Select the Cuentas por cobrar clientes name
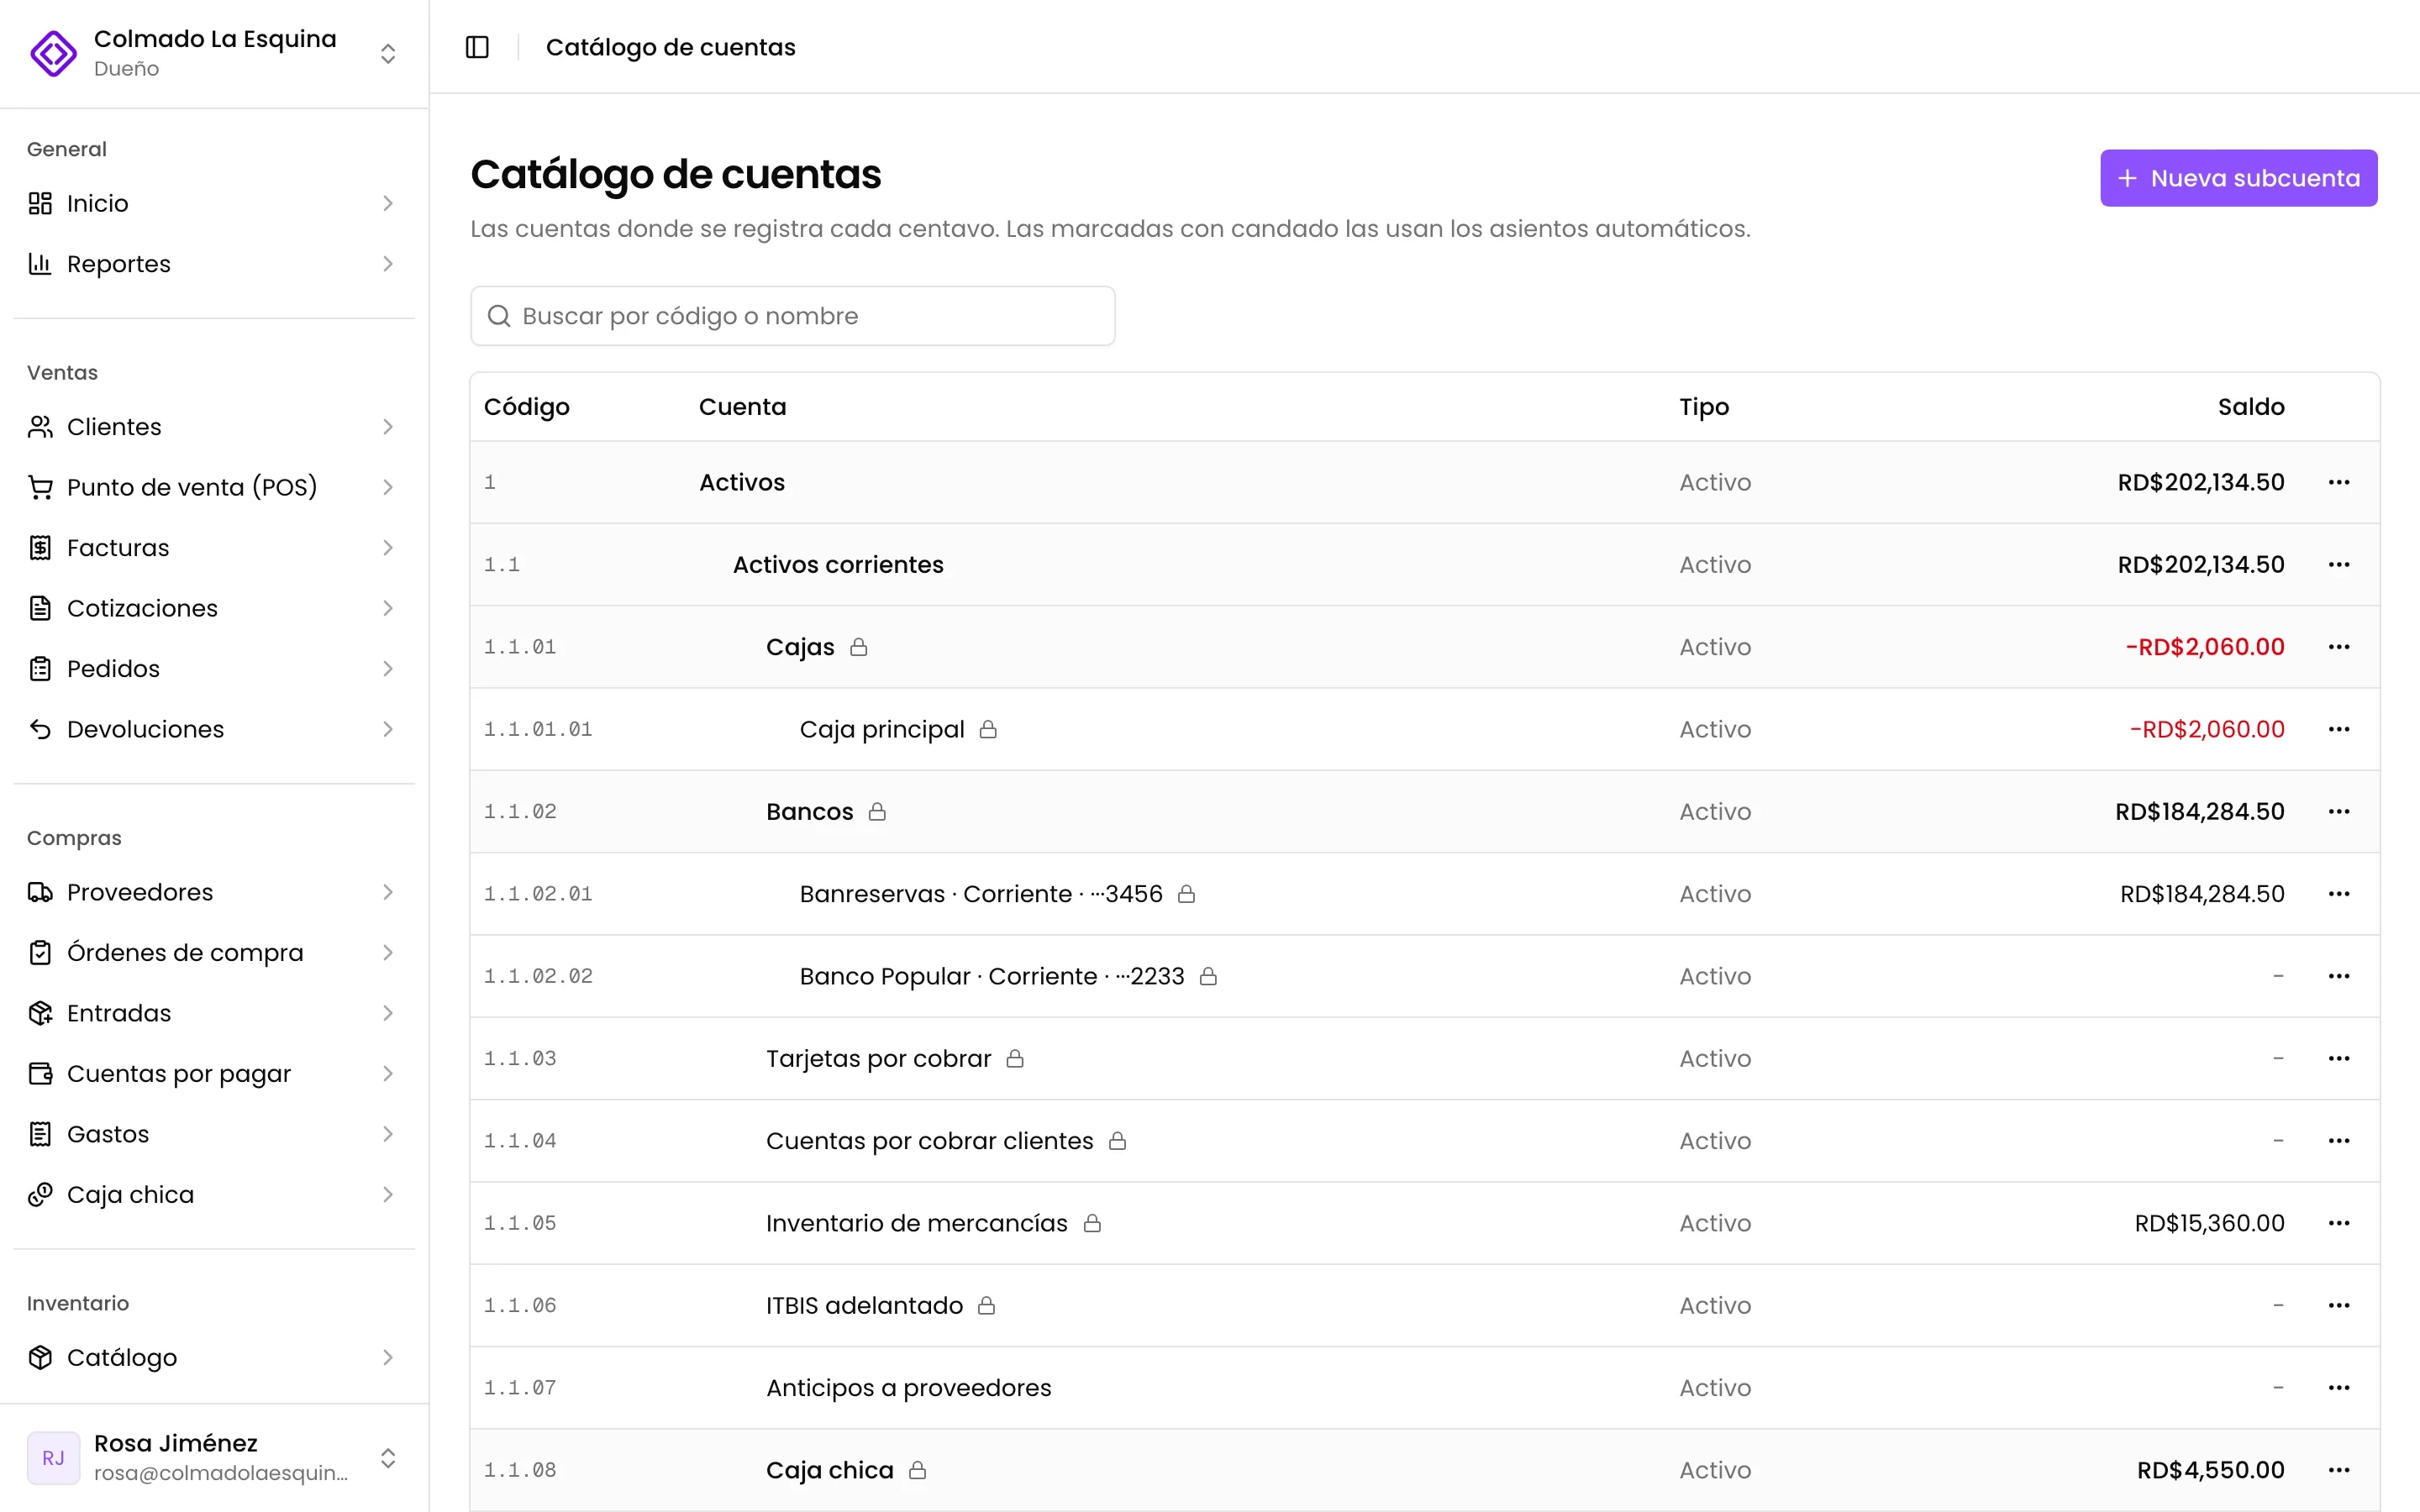2420x1512 pixels. 929,1141
